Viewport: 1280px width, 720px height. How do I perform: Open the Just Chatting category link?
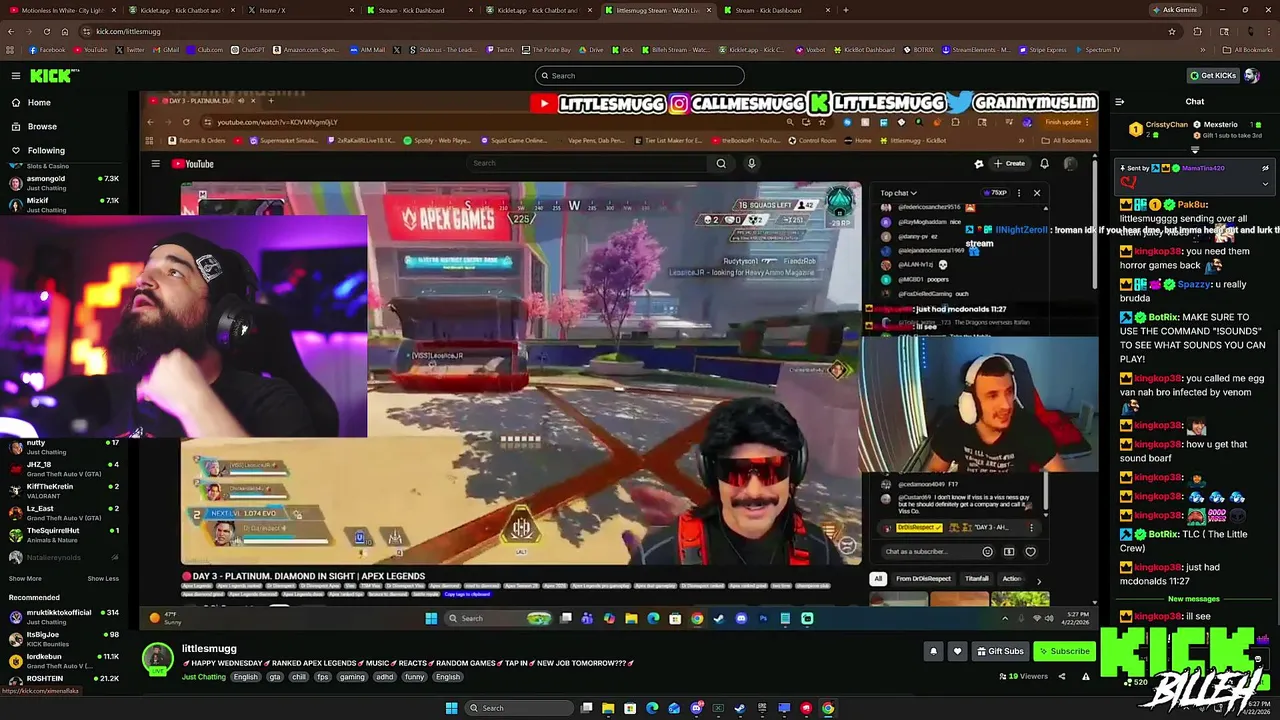click(x=204, y=677)
